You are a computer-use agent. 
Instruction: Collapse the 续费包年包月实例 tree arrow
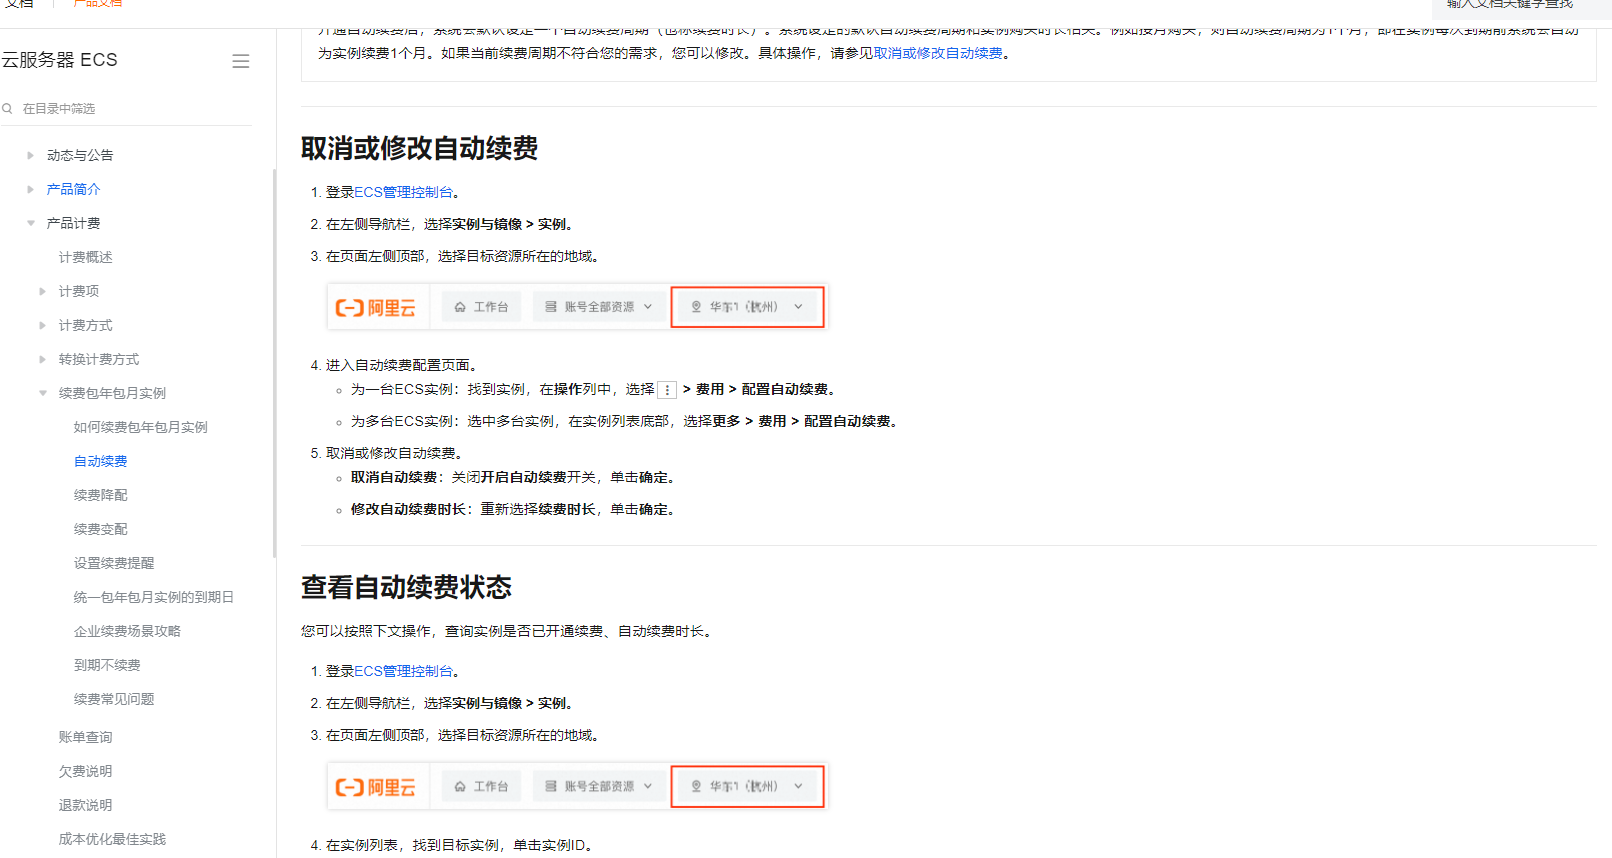point(42,393)
